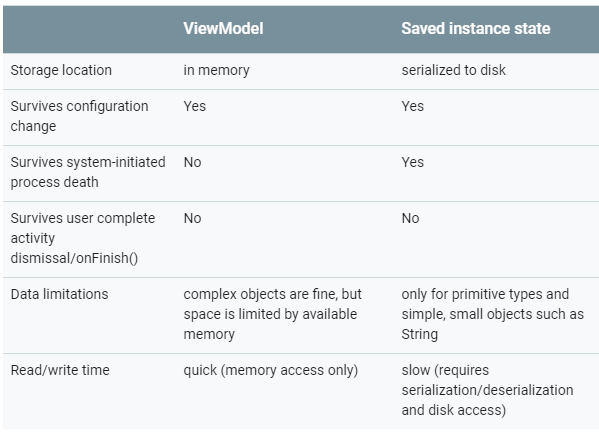Click Saved instance state's No for dismissal
Viewport: 599px width, 433px height.
pyautogui.click(x=410, y=219)
